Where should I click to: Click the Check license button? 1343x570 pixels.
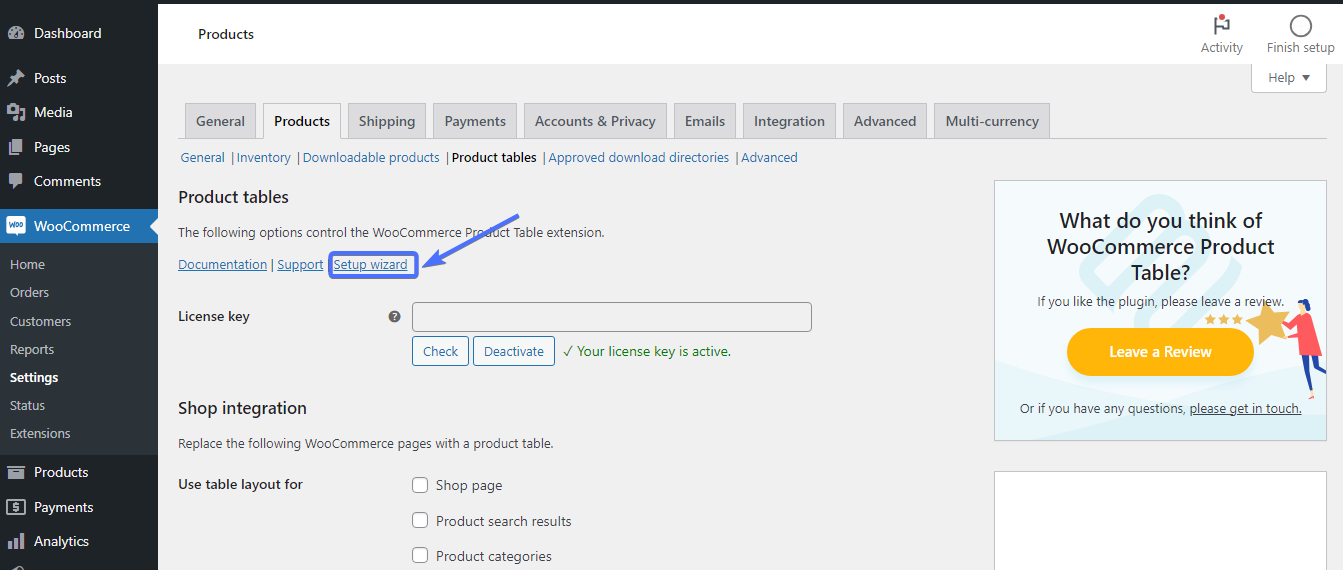pos(440,351)
